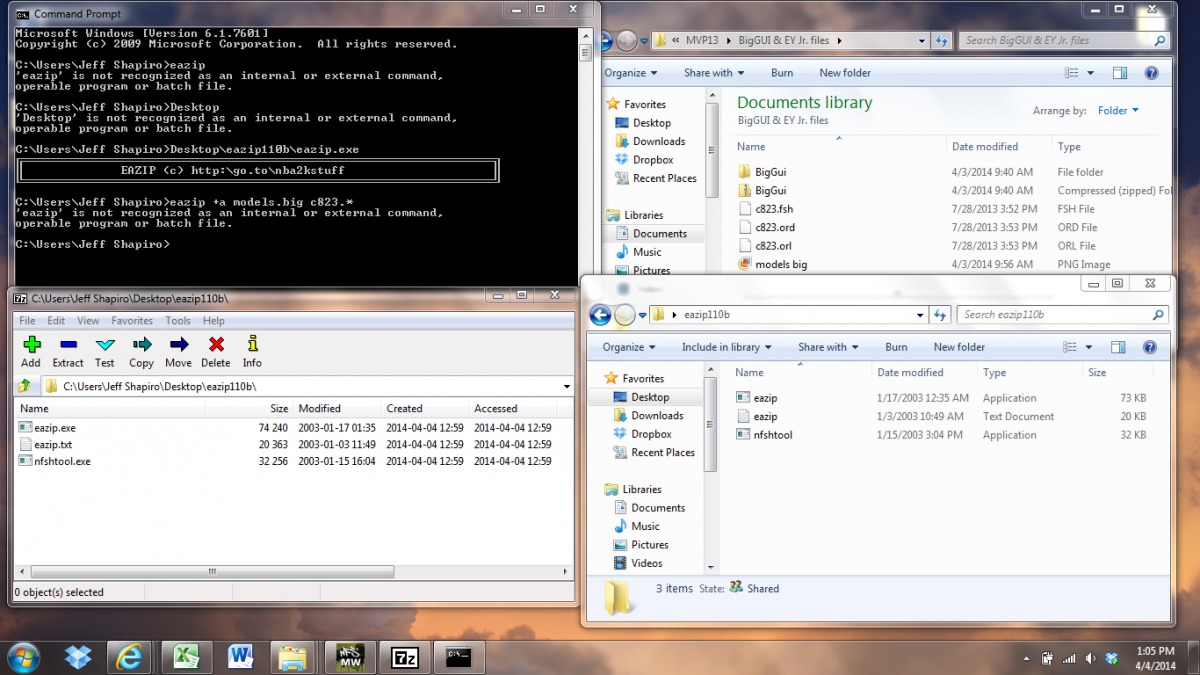
Task: Select Dropbox in eazip110b navigation pane
Action: [651, 434]
